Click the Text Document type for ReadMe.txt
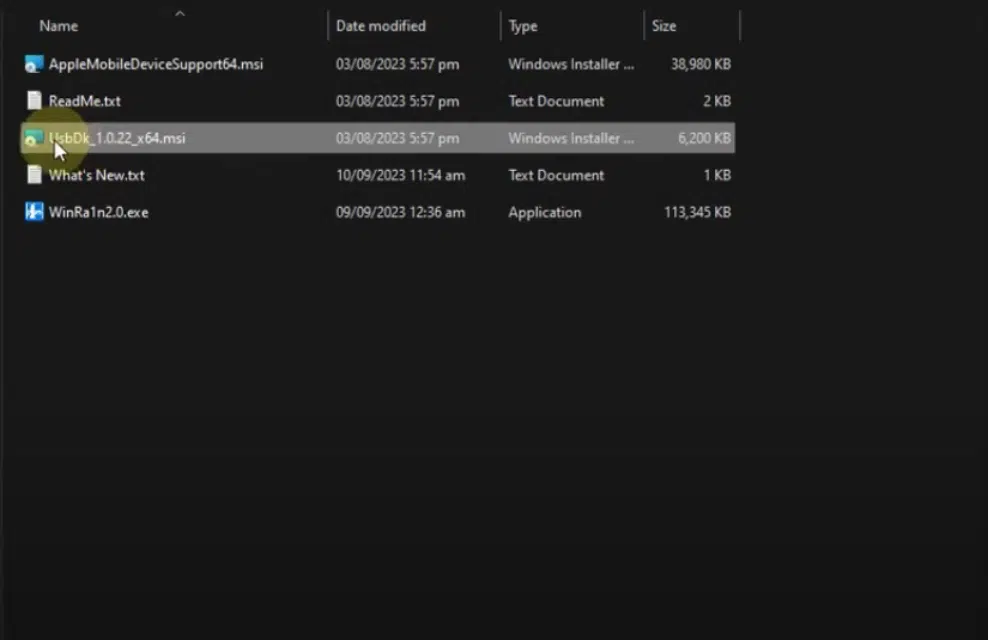Viewport: 988px width, 640px height. point(556,101)
